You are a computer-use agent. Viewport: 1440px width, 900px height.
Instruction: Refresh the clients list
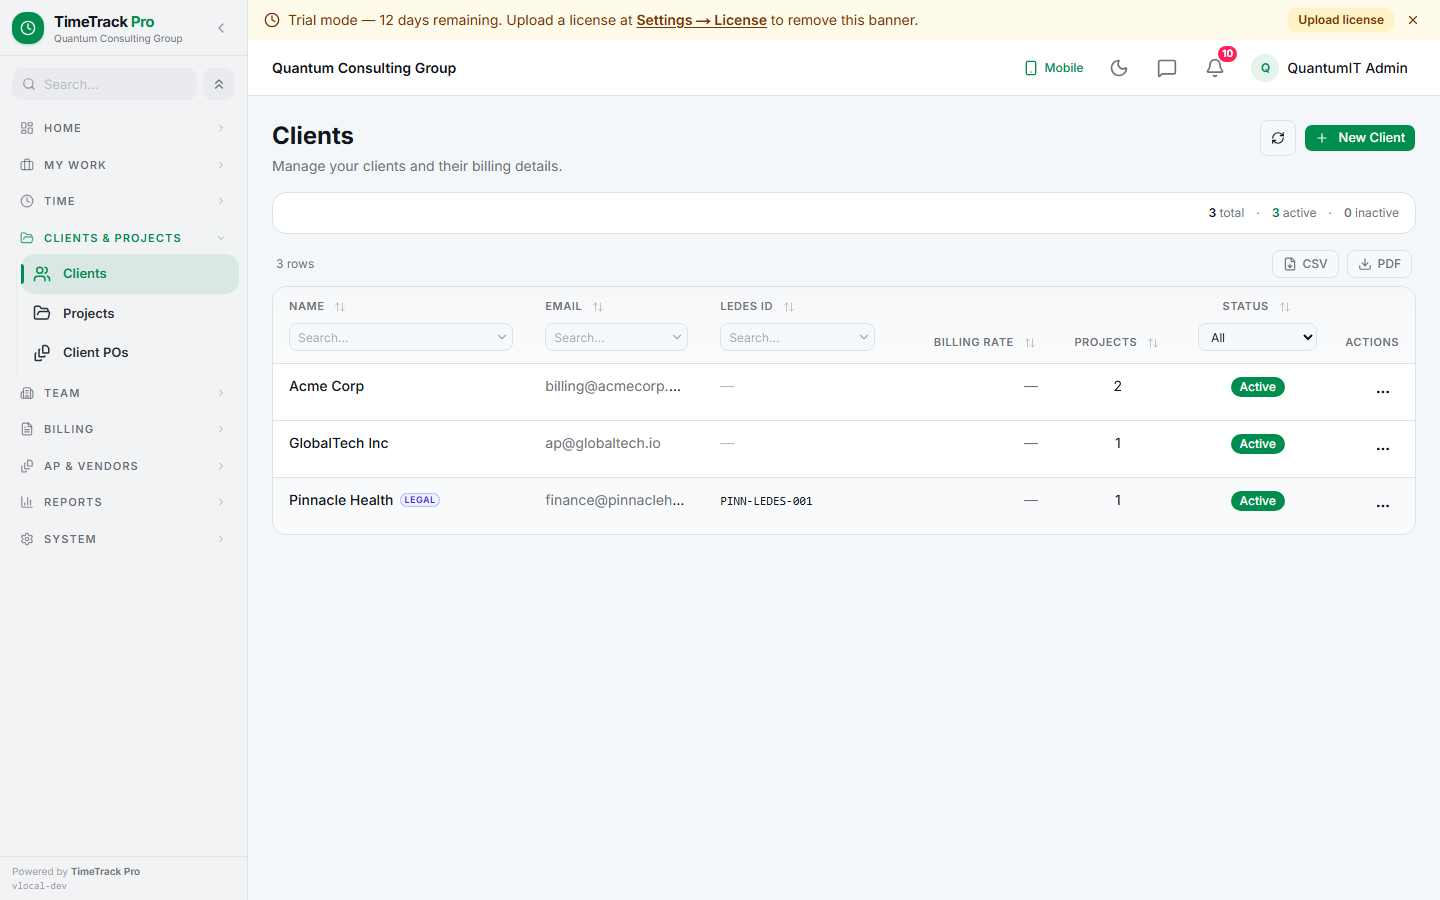tap(1278, 138)
